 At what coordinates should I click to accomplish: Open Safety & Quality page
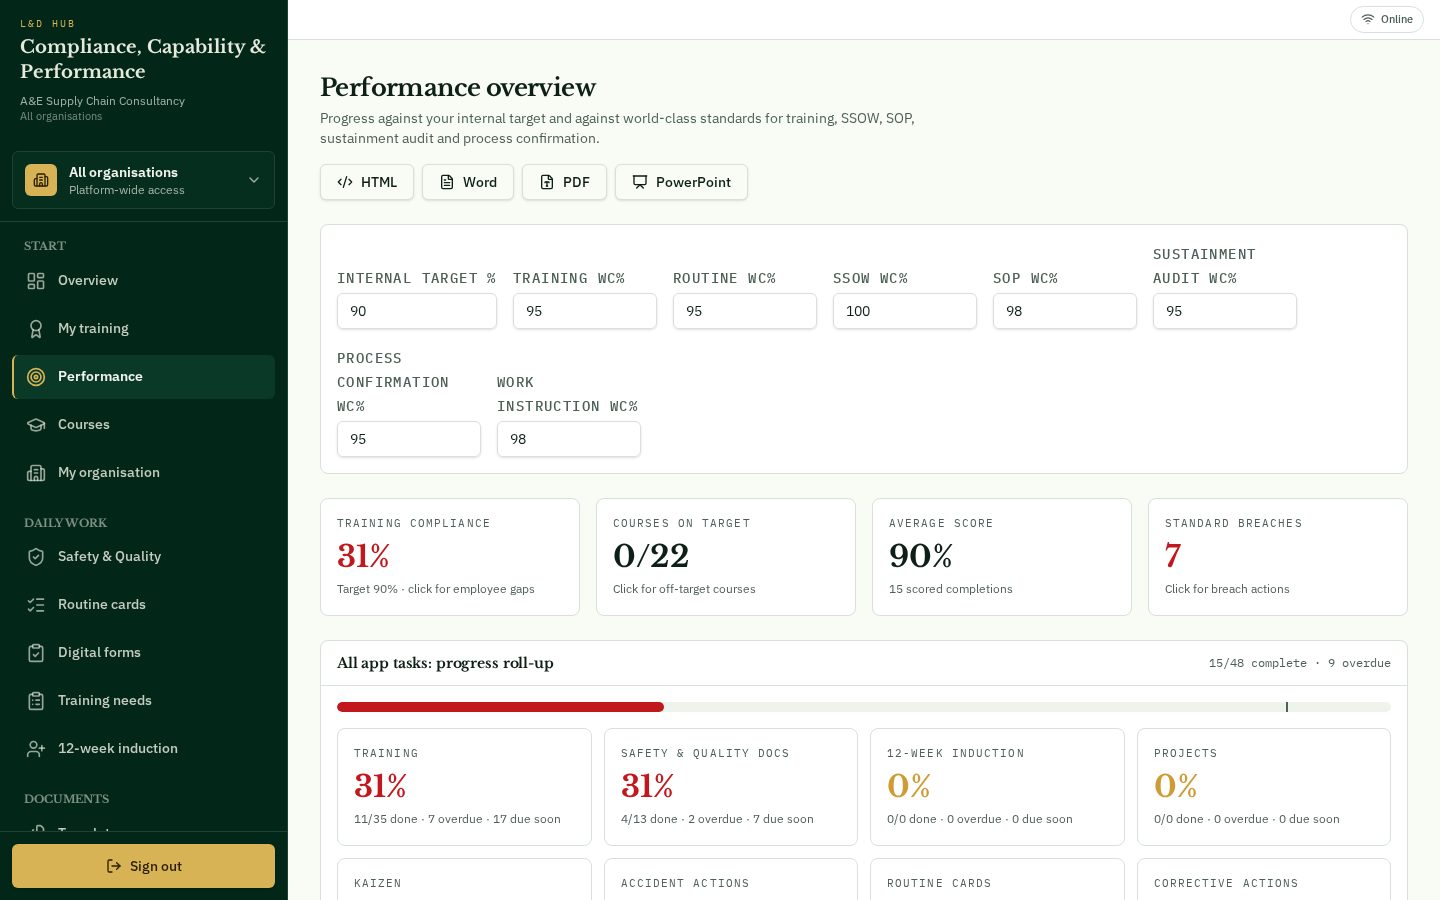tap(143, 557)
